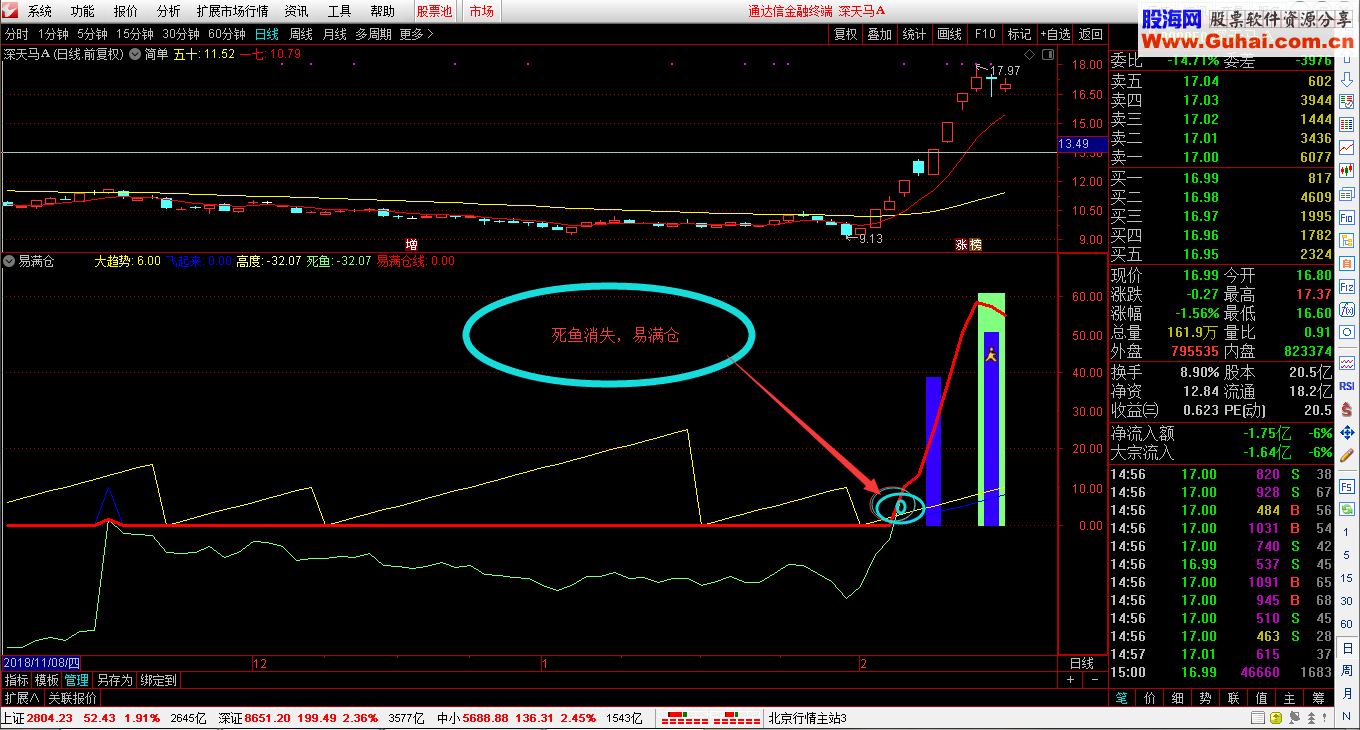Click the F12 trading sidebar icon
Image resolution: width=1360 pixels, height=730 pixels.
pos(1347,285)
